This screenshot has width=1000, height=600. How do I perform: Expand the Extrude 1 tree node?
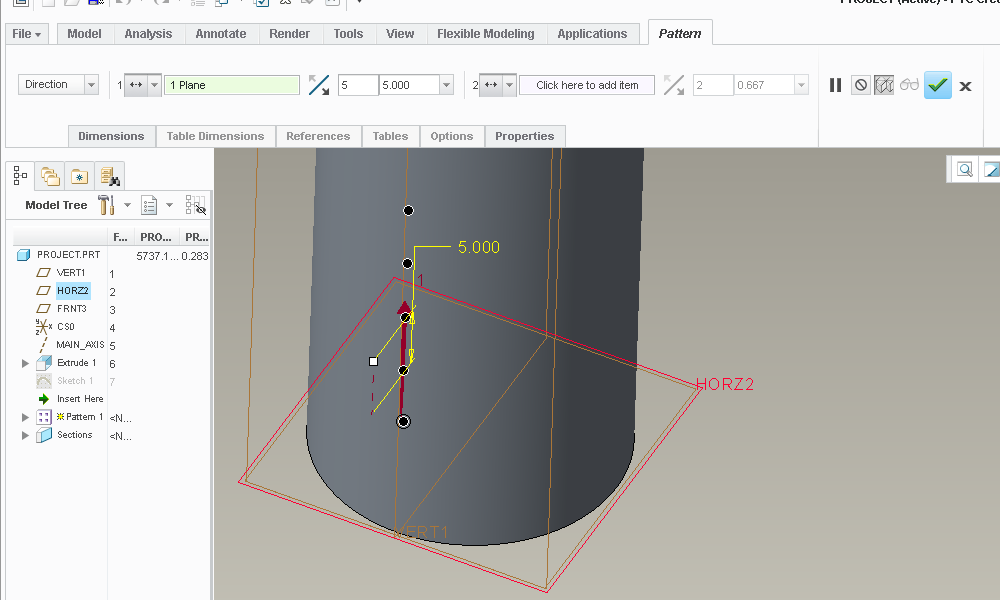pyautogui.click(x=26, y=363)
